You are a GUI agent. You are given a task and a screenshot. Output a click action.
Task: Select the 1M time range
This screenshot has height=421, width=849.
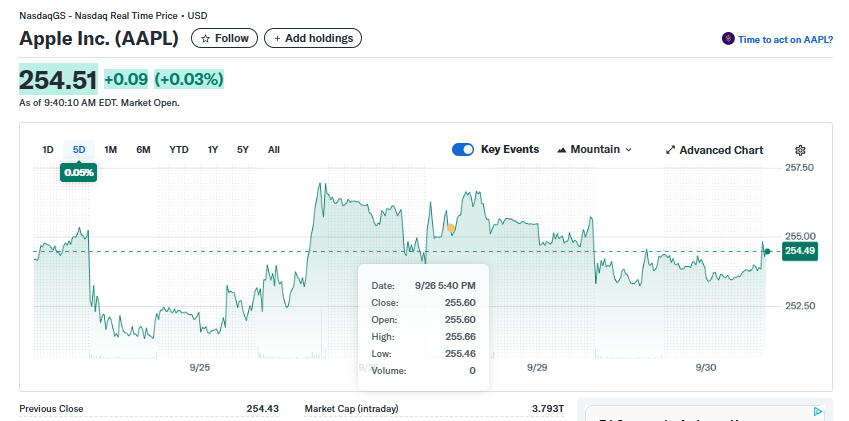(110, 149)
